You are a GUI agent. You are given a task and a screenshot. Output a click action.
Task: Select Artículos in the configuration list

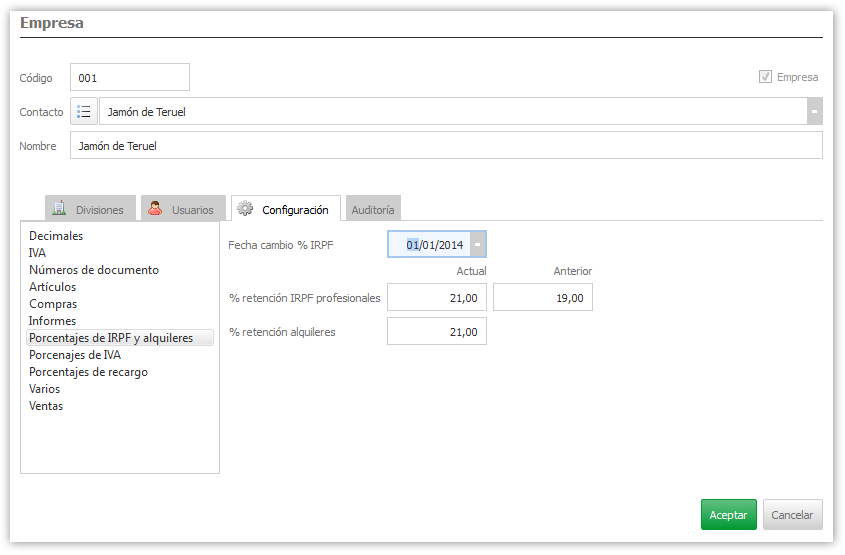coord(52,287)
